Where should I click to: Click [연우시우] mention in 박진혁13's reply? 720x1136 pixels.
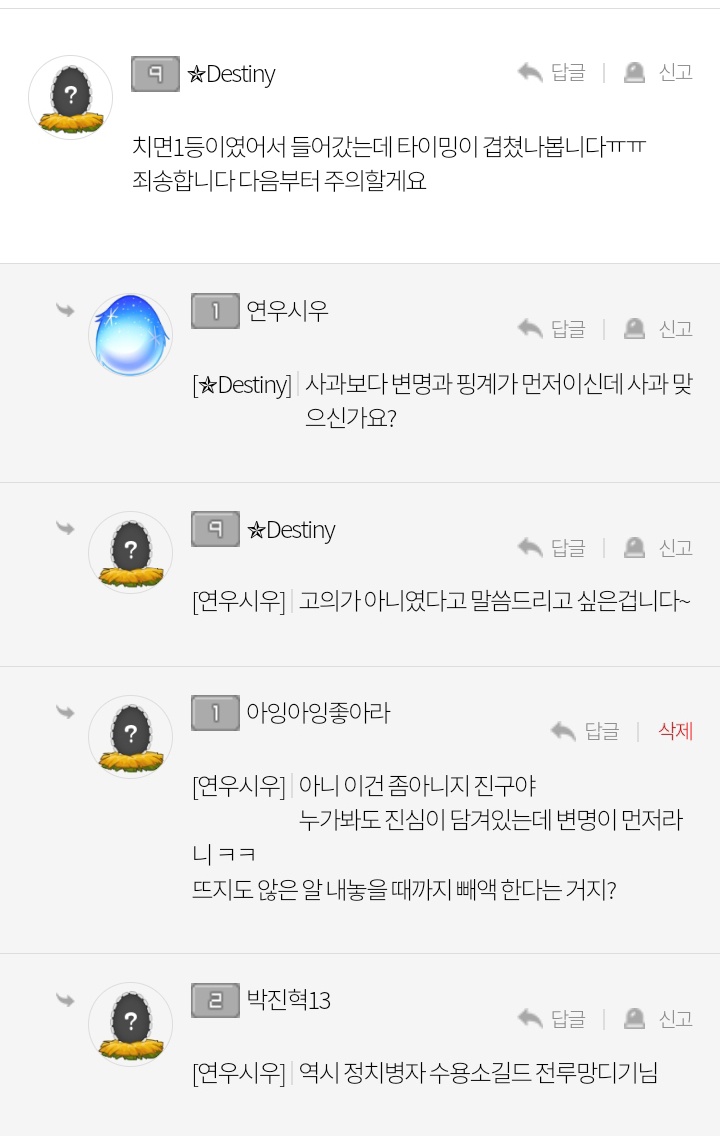[x=239, y=1073]
